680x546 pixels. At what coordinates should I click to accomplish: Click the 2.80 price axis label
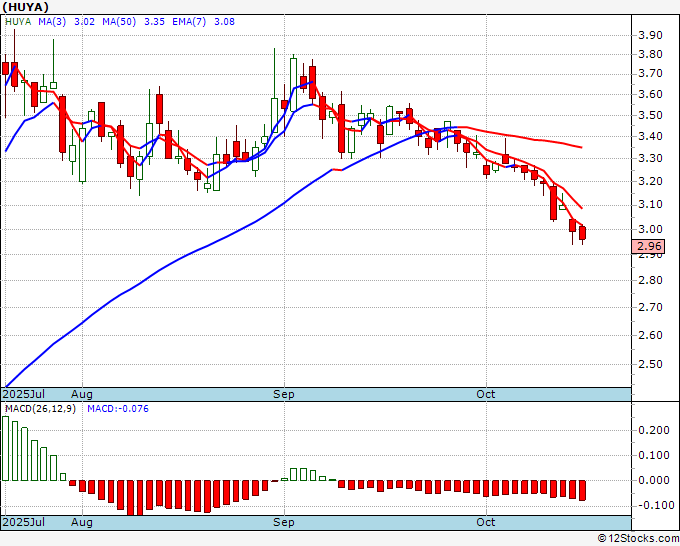point(650,281)
